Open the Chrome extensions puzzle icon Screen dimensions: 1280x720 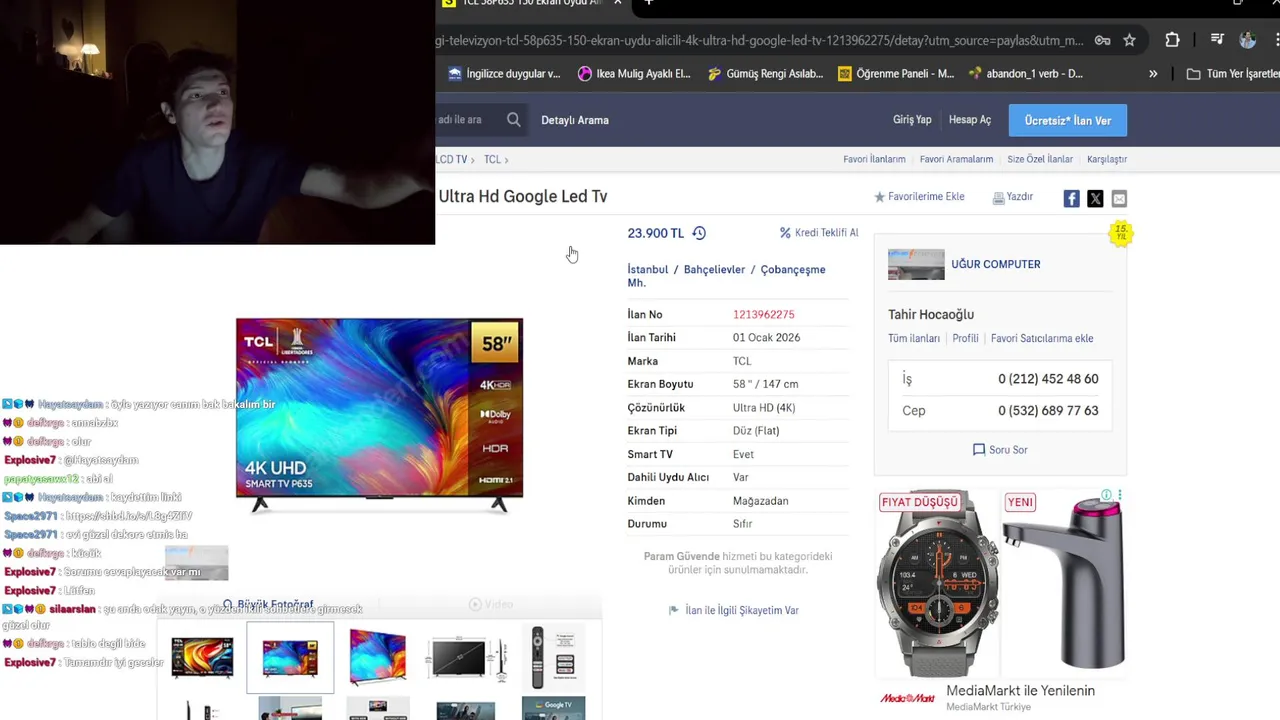(x=1172, y=40)
